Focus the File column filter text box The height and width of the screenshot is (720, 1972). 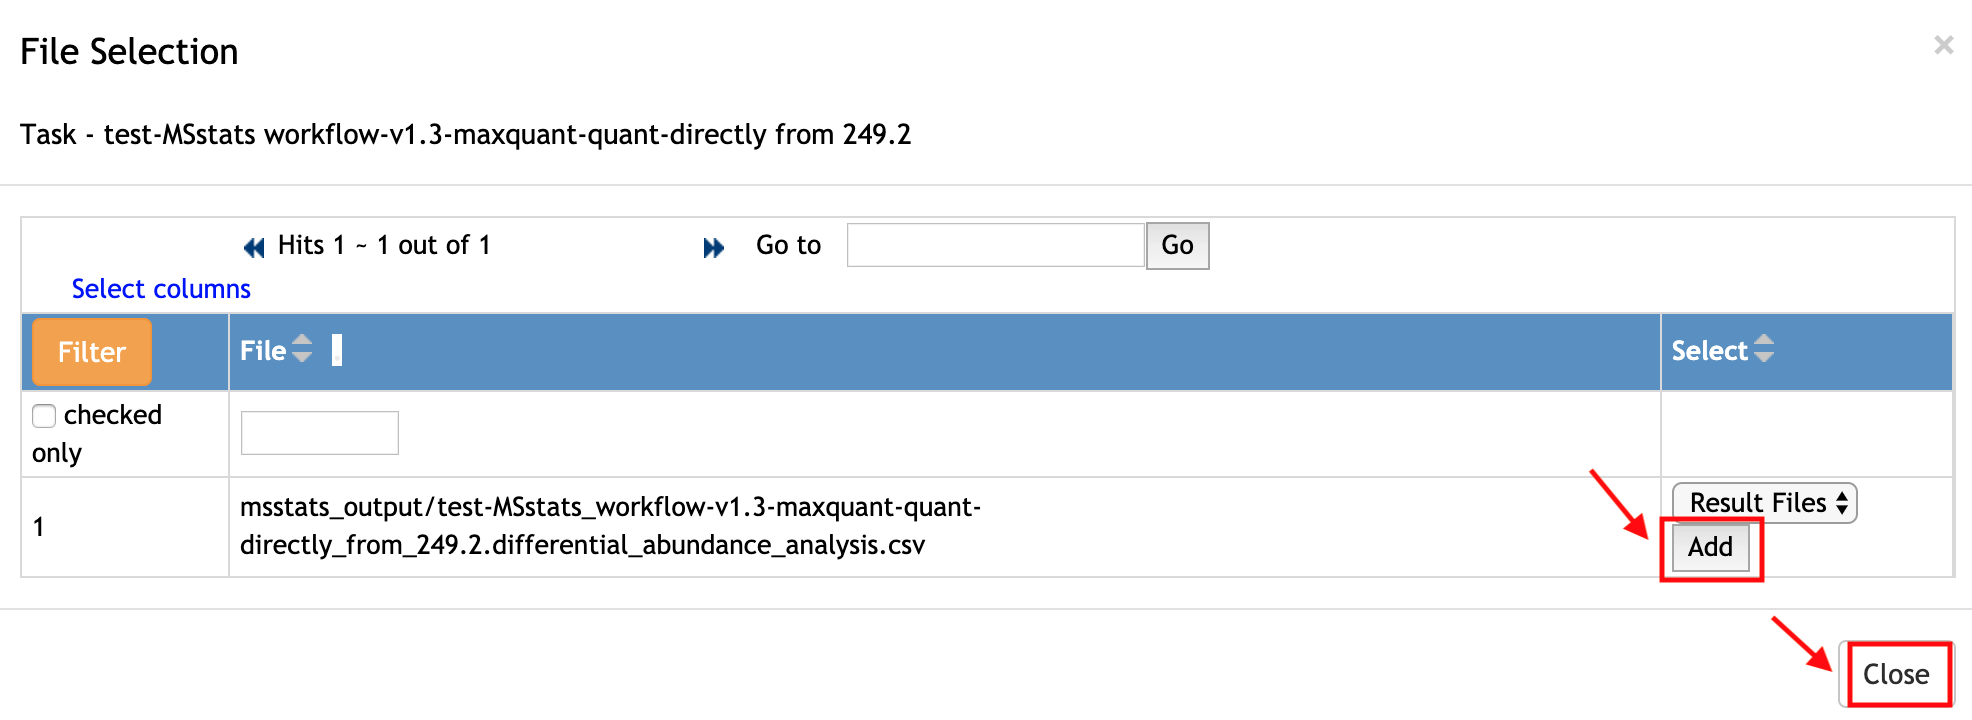320,433
